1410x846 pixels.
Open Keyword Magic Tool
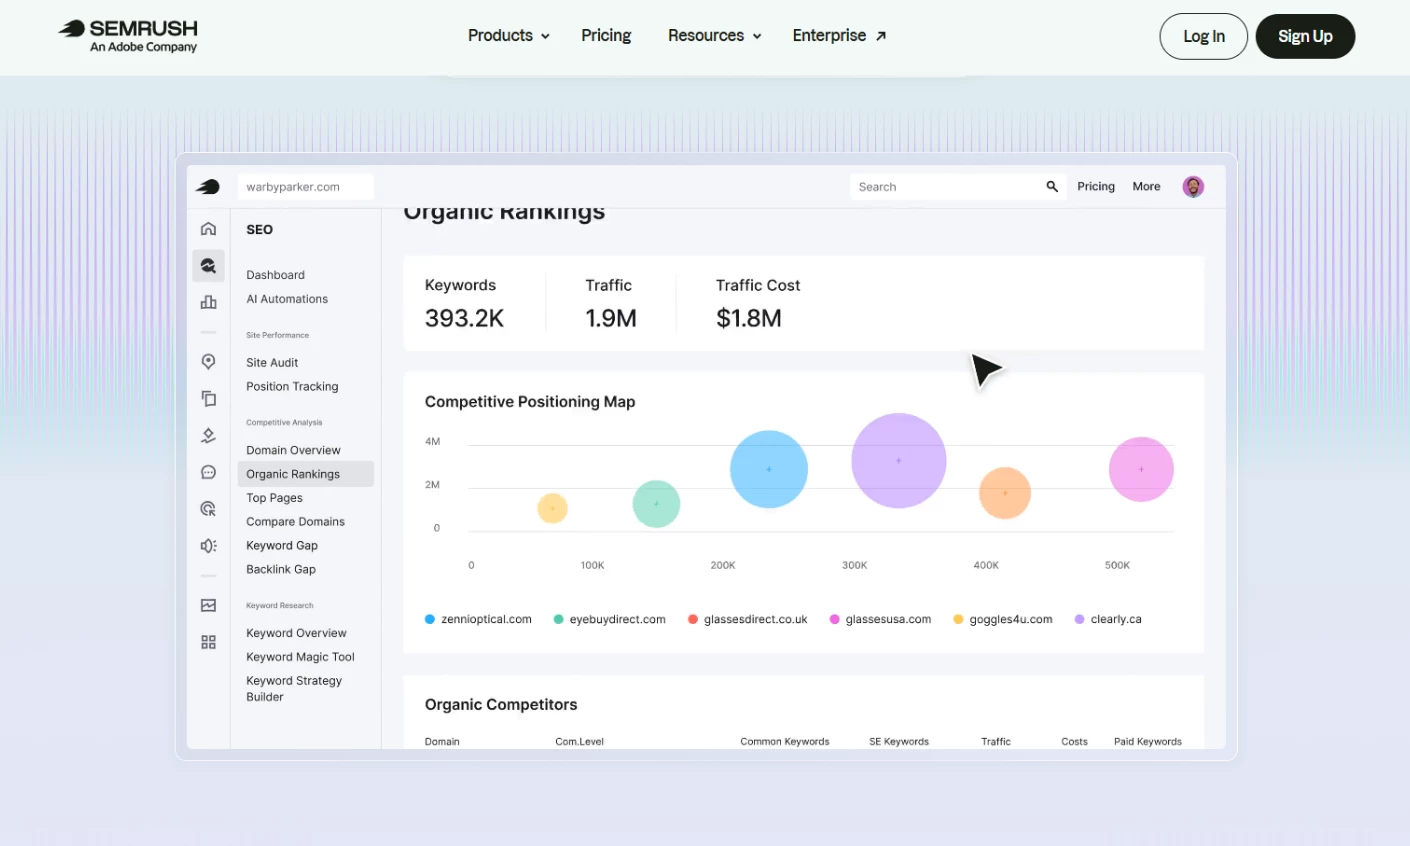pos(300,657)
